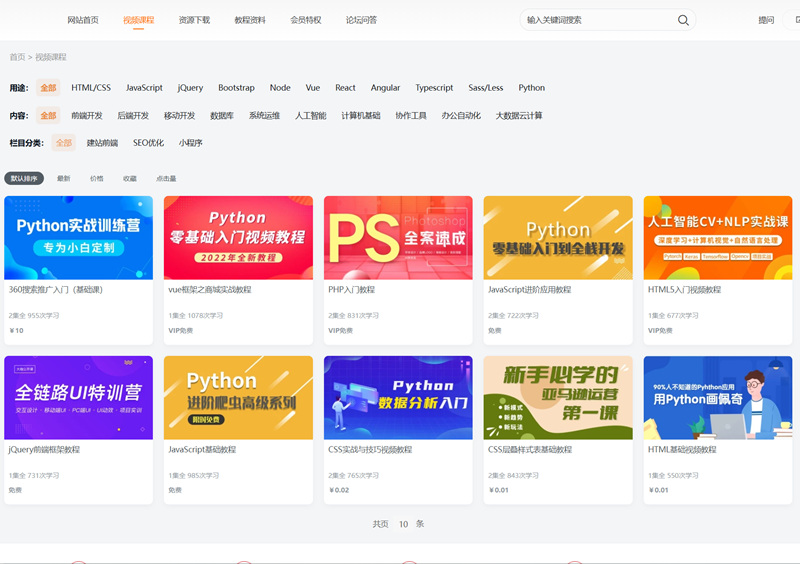Select the Python usage filter
Screen dimensions: 800x564
click(x=532, y=88)
